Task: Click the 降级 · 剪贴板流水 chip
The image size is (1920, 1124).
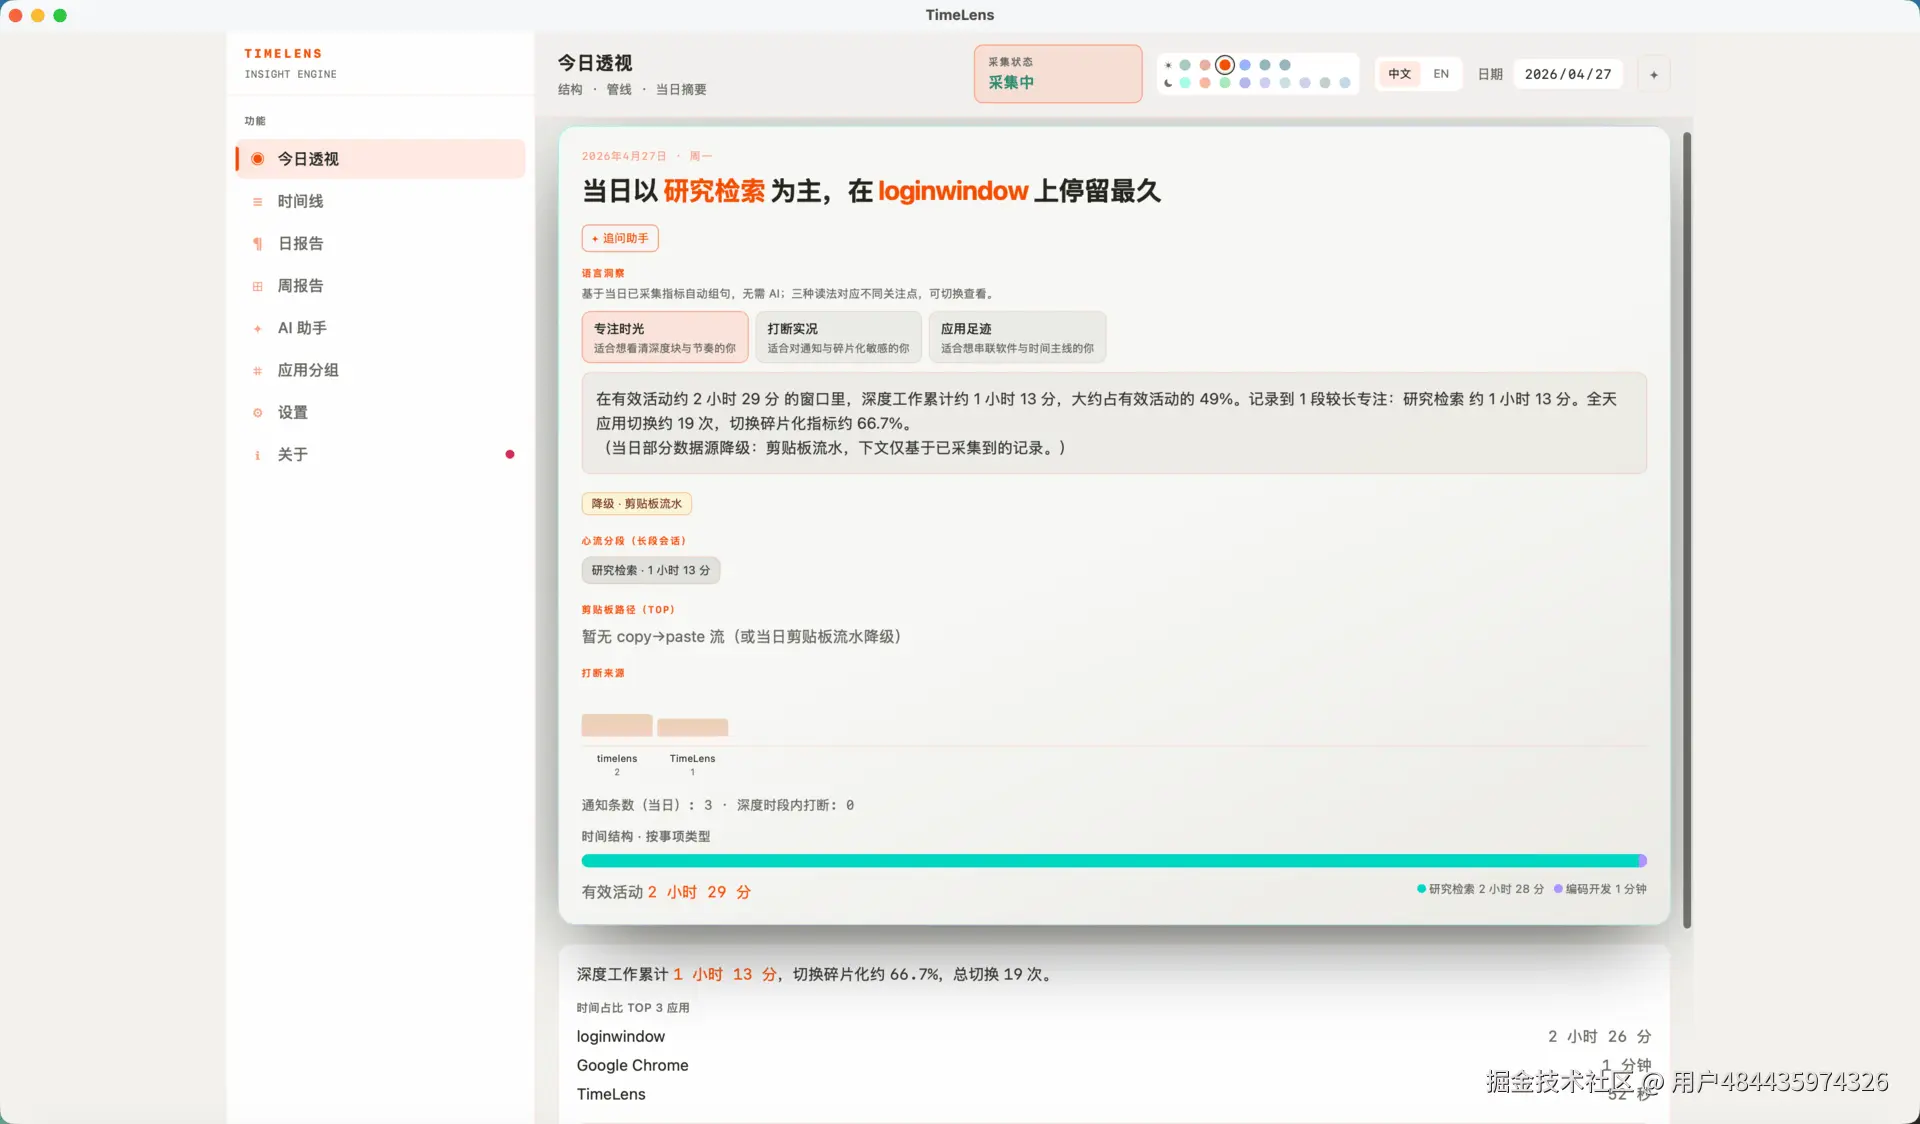Action: pos(636,504)
